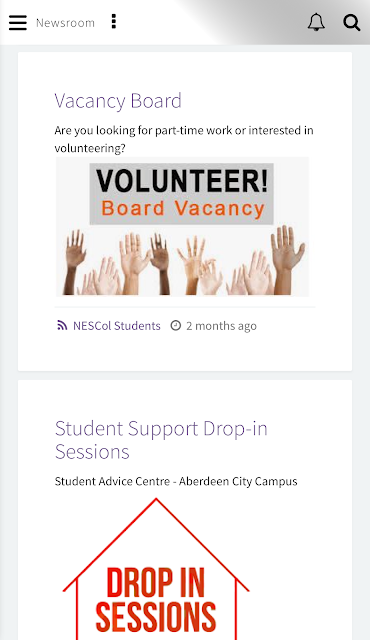Click the raised hands photo area
Viewport: 370px width, 640px height.
pyautogui.click(x=184, y=260)
